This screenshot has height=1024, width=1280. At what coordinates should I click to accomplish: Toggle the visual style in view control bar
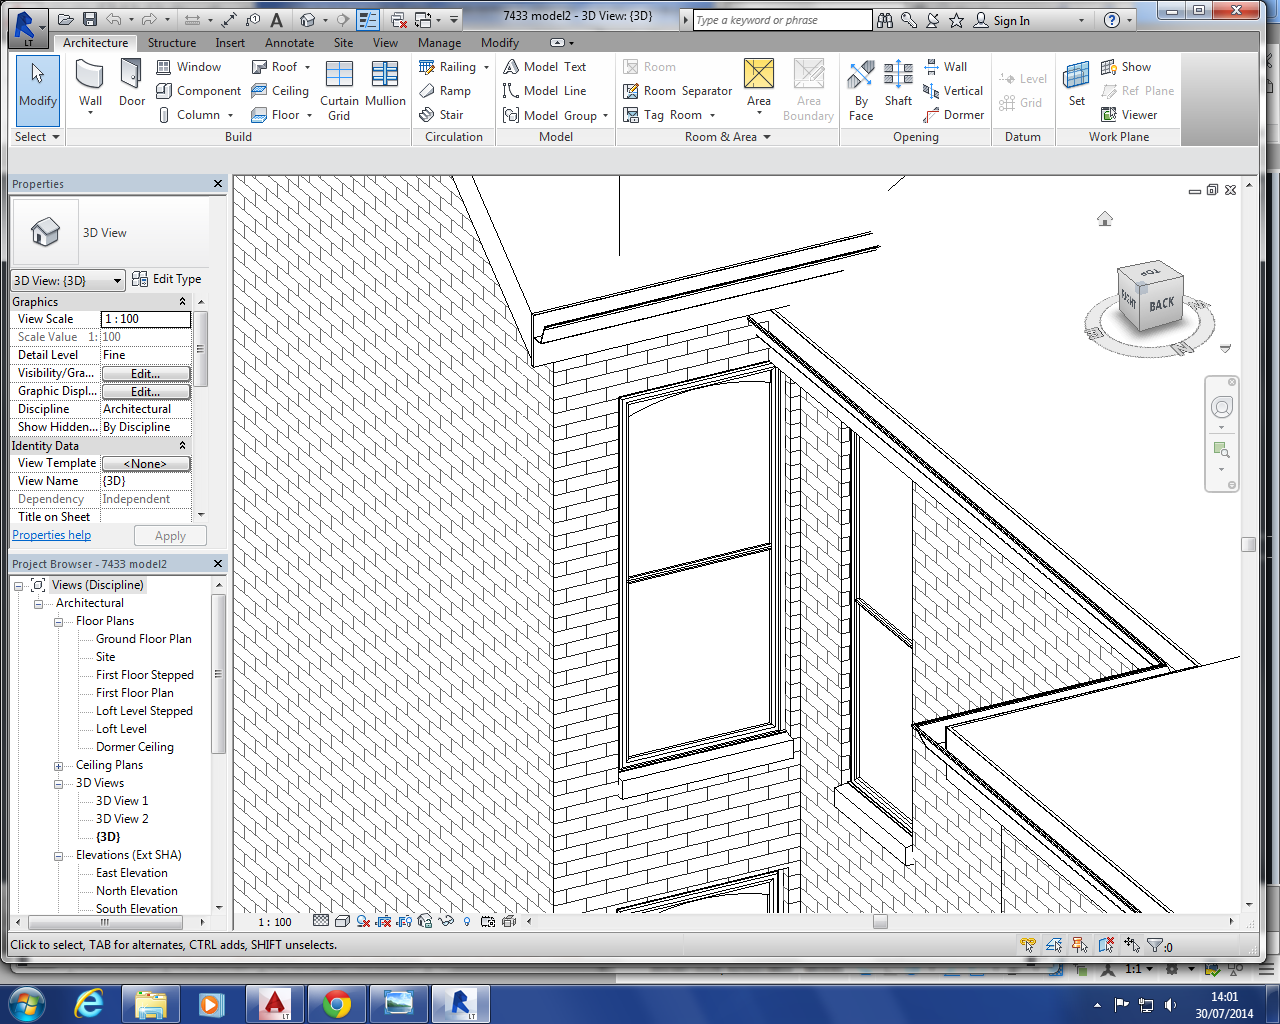(x=342, y=921)
